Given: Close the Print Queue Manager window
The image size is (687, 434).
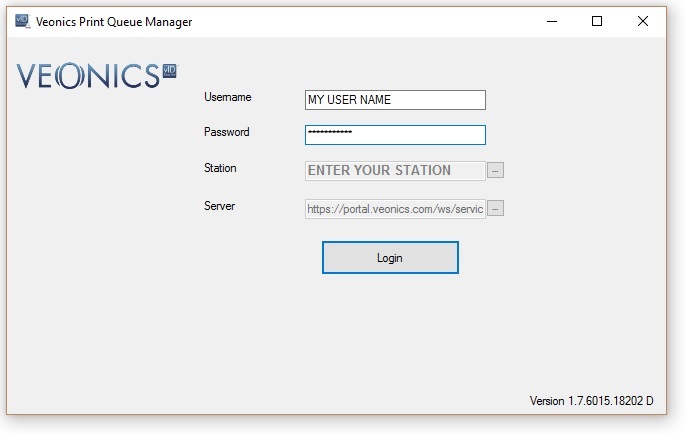Looking at the screenshot, I should 643,21.
